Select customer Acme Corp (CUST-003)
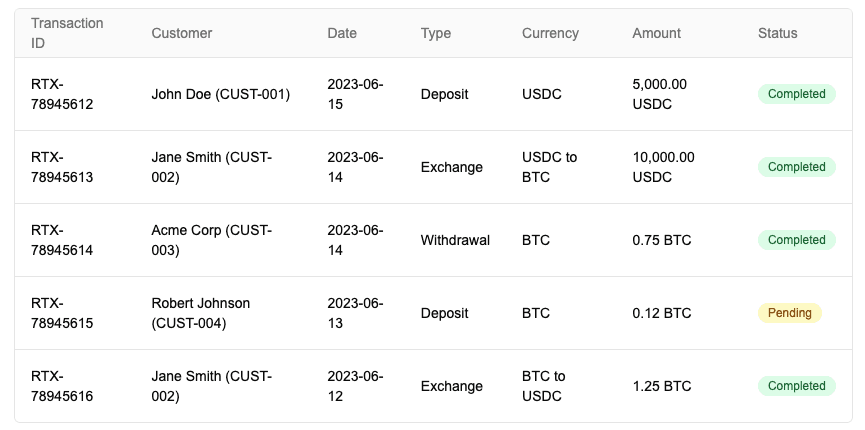The image size is (865, 430). 212,240
